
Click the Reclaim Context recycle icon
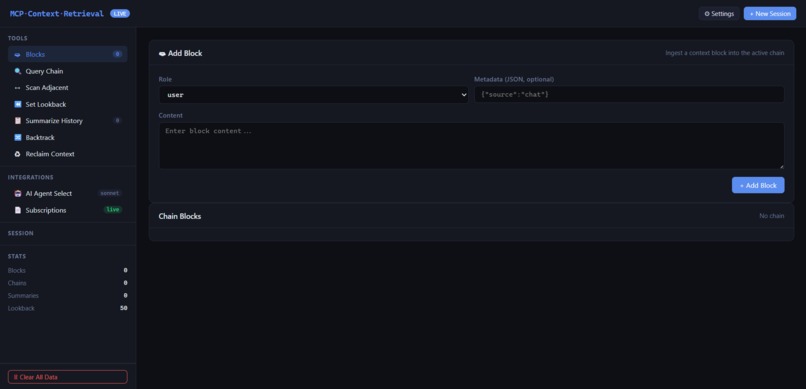click(17, 154)
